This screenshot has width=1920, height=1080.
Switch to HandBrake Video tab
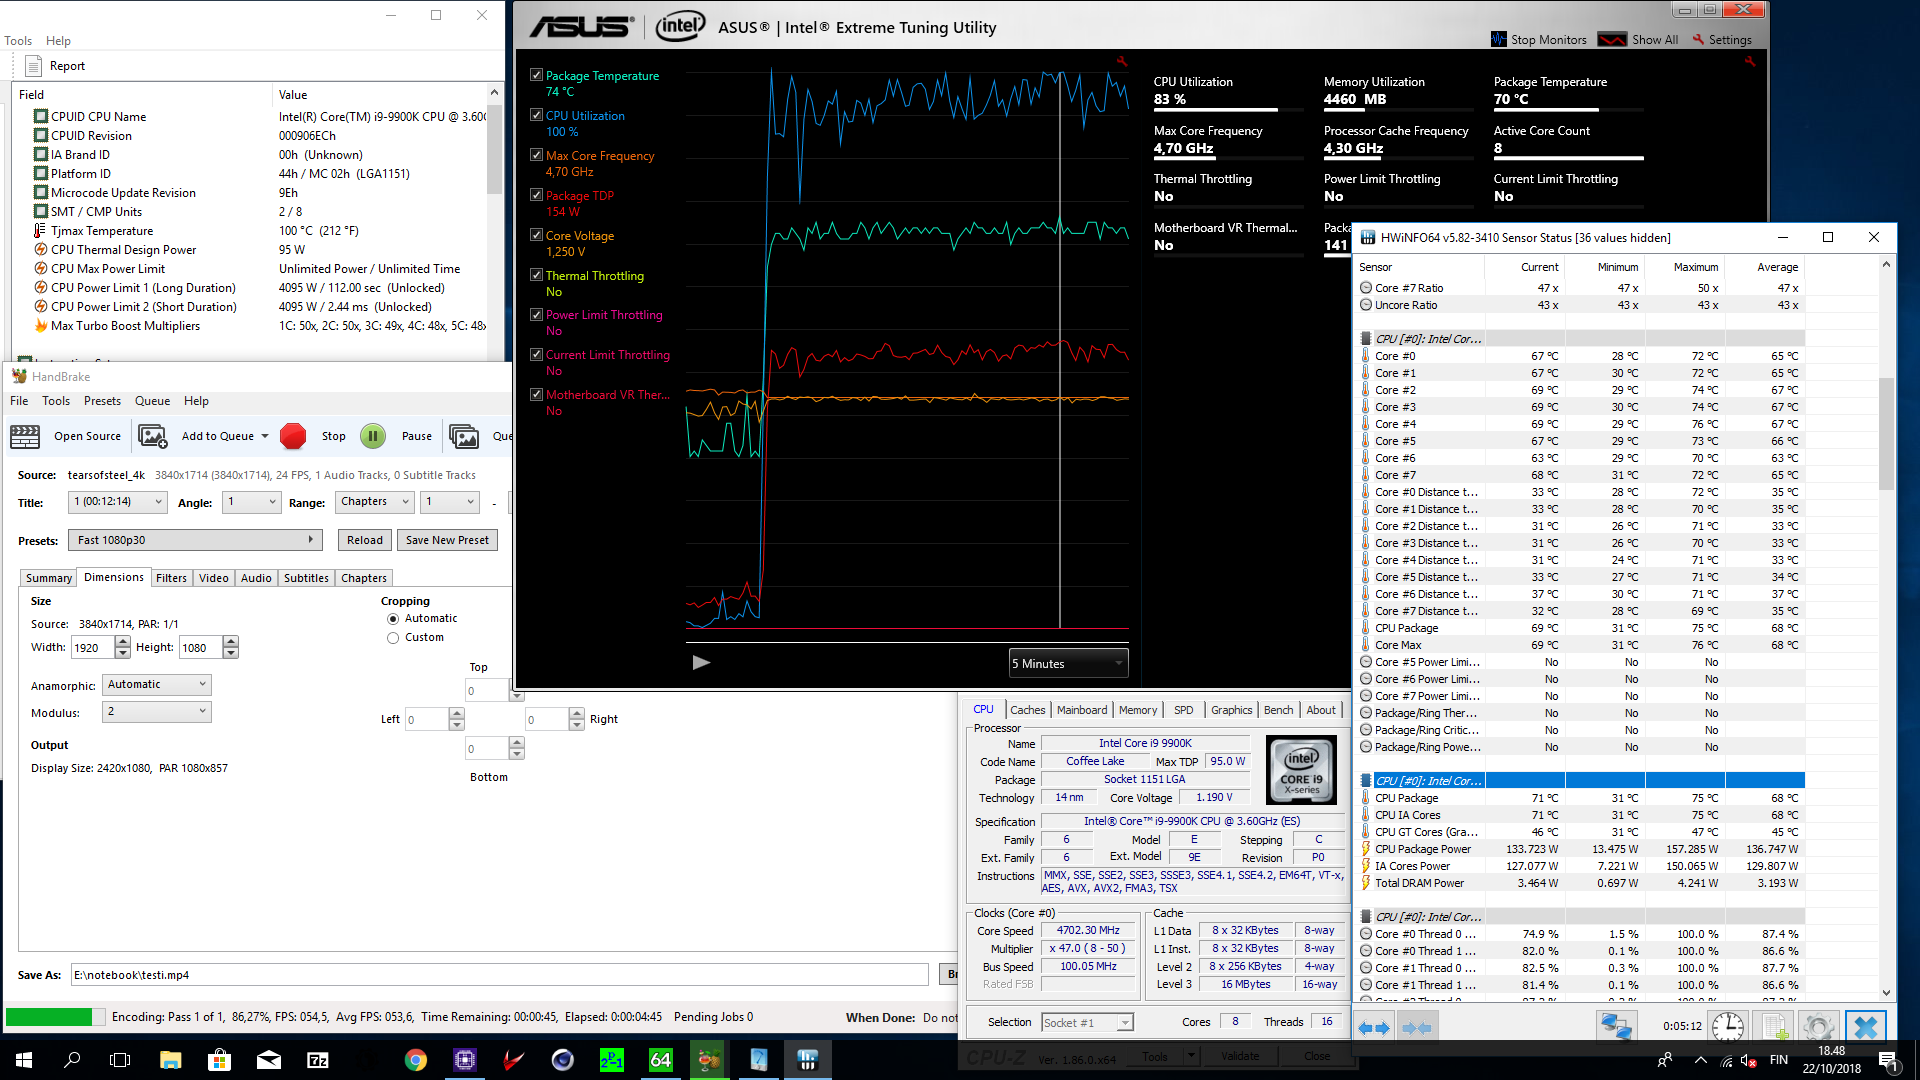pos(213,578)
